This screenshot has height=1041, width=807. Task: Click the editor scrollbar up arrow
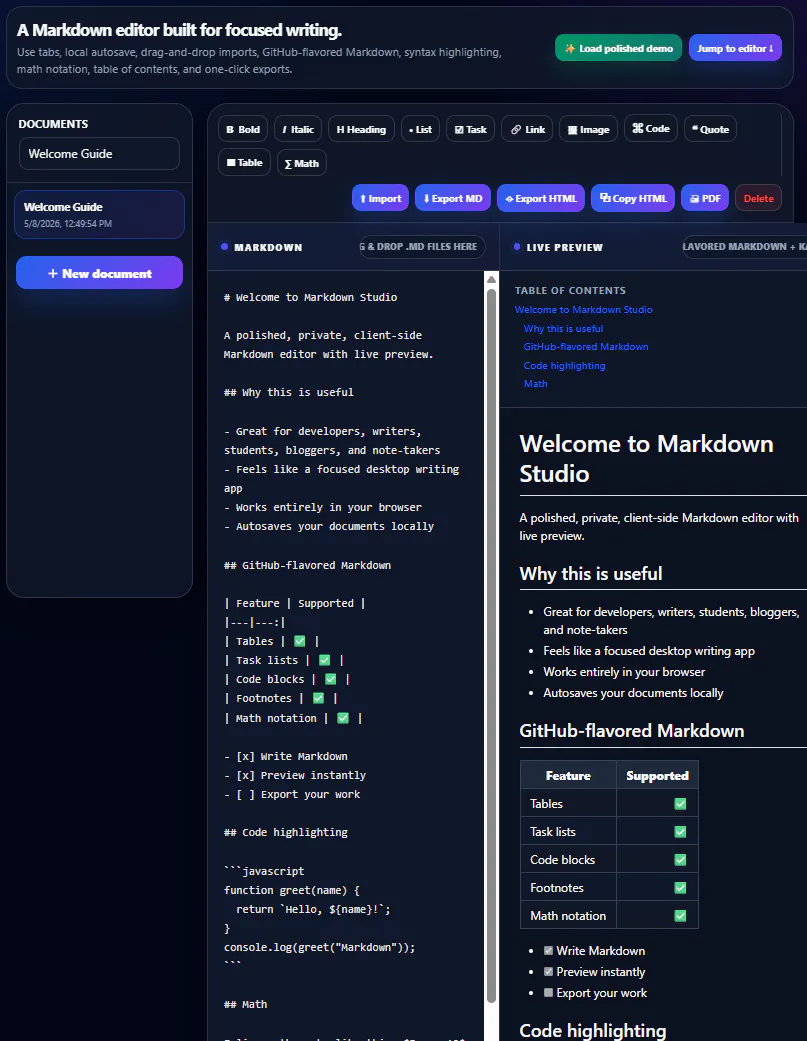491,279
